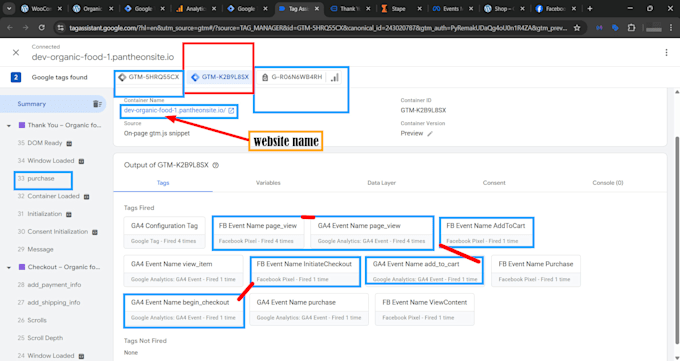Viewport: 680px width, 361px height.
Task: Select the GTM-K2B9L8SX container tab
Action: pos(220,77)
